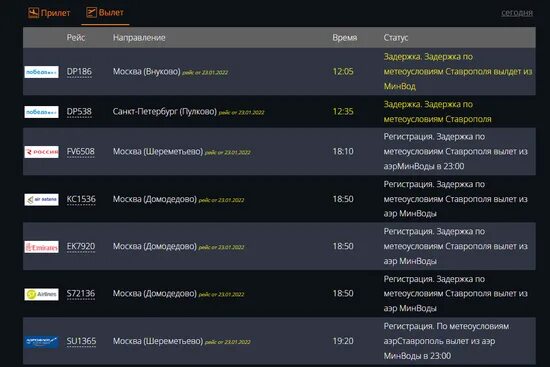This screenshot has width=550, height=367.
Task: Select Москва (Шереметьево) destination of SU1365
Action: coord(158,341)
